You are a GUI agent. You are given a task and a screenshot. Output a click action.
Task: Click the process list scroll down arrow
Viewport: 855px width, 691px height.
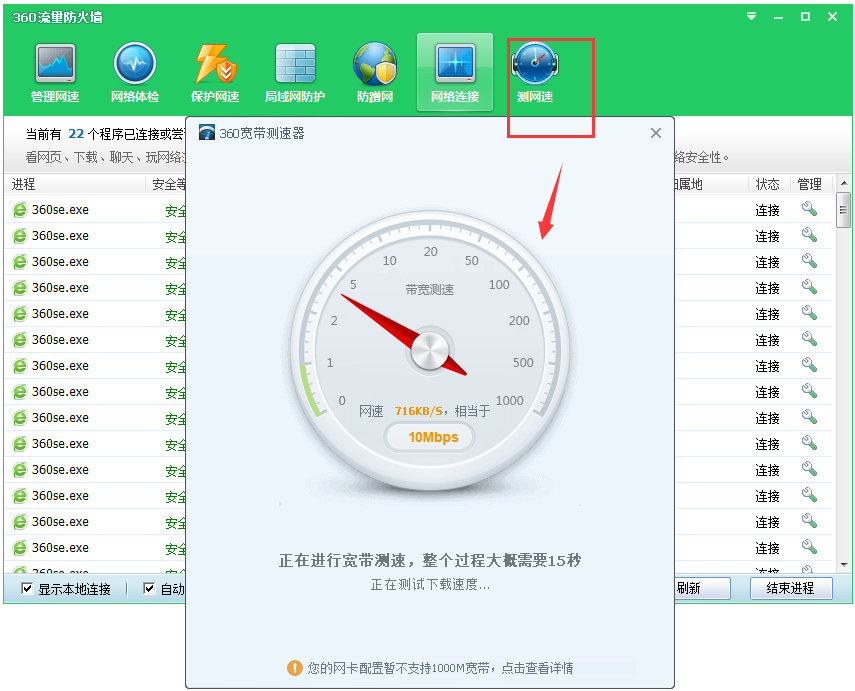[844, 565]
